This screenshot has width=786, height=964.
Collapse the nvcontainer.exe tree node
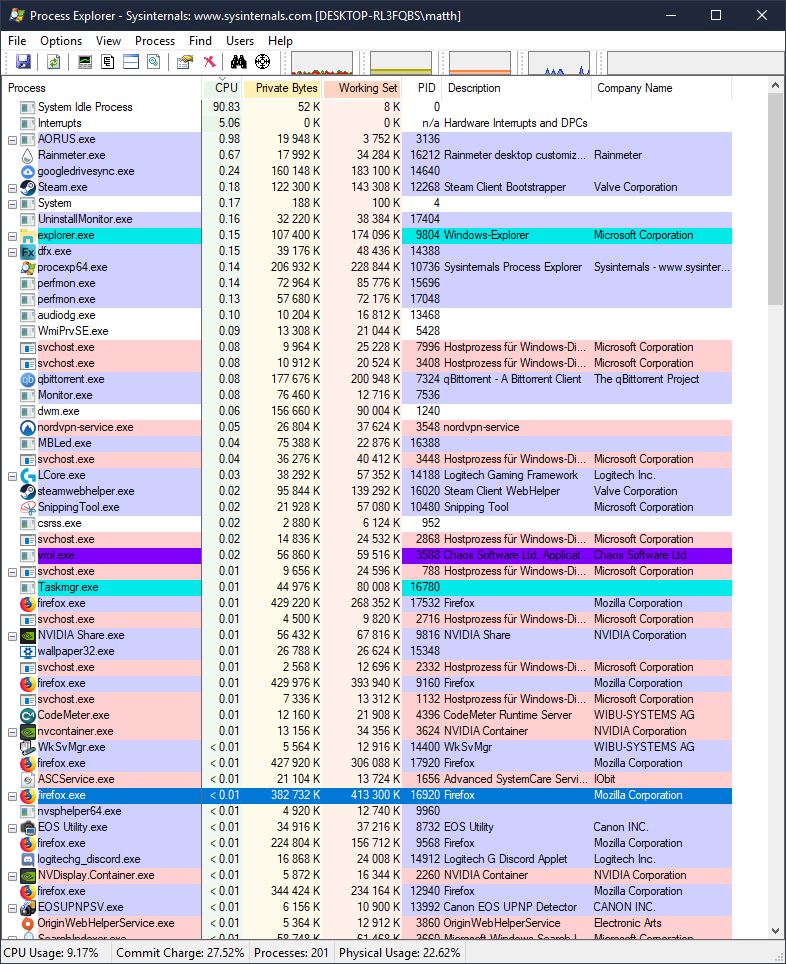coord(12,730)
